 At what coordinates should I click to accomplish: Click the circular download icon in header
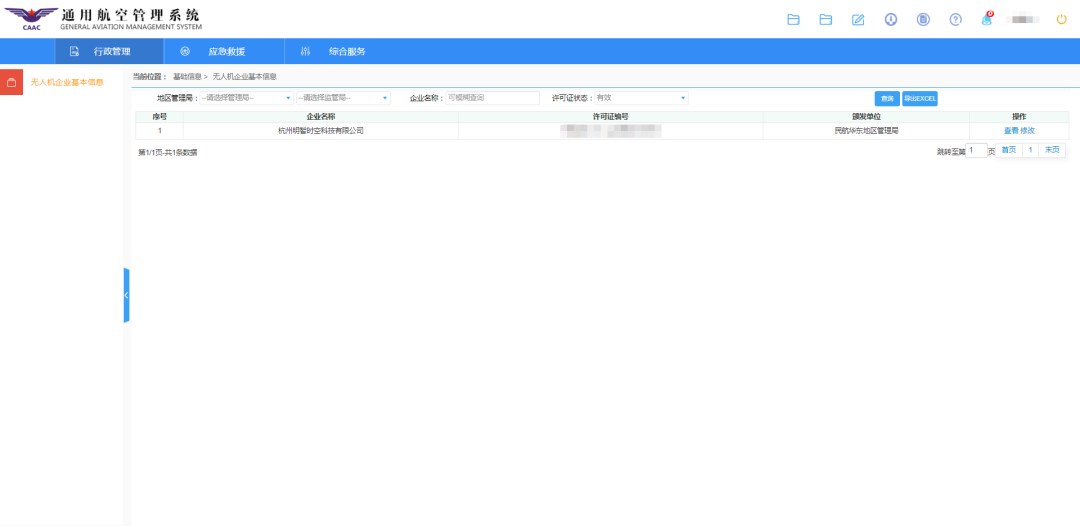(x=890, y=19)
